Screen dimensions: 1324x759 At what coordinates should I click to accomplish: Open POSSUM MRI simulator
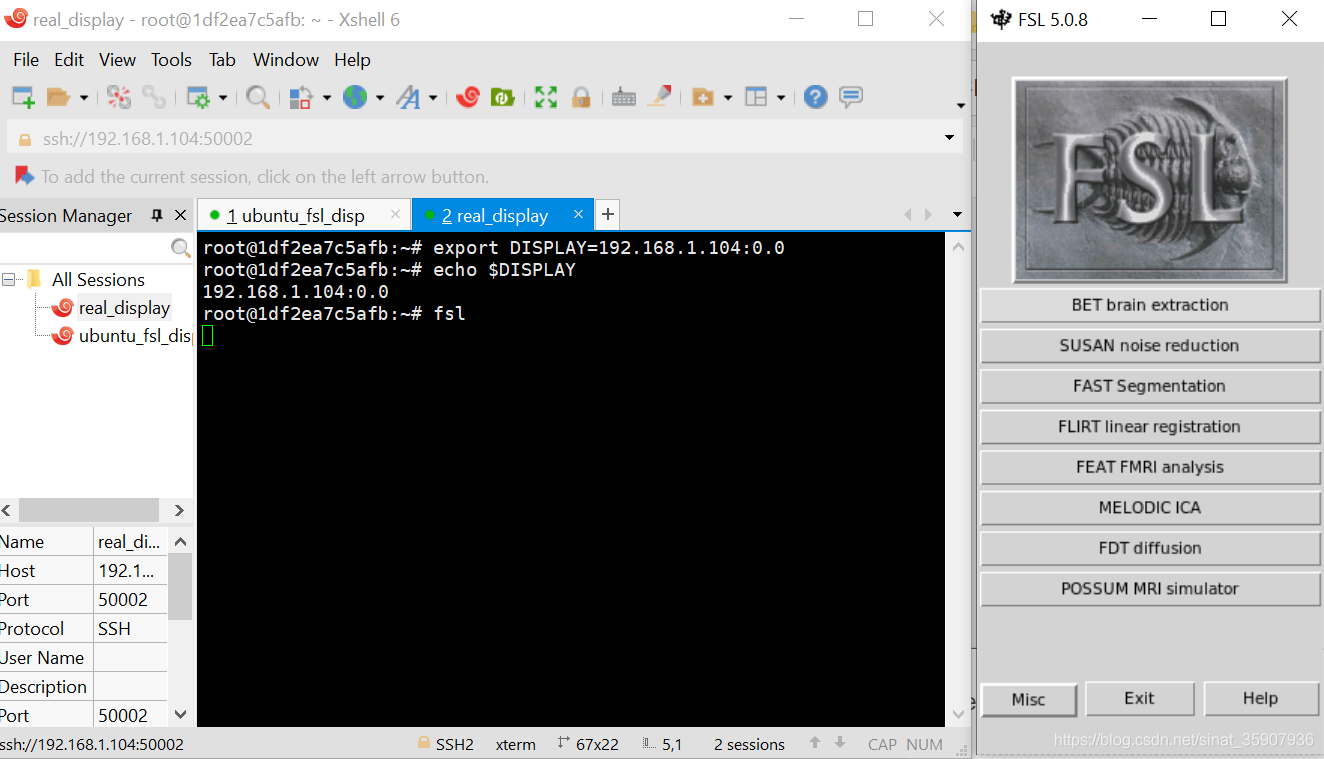coord(1150,589)
